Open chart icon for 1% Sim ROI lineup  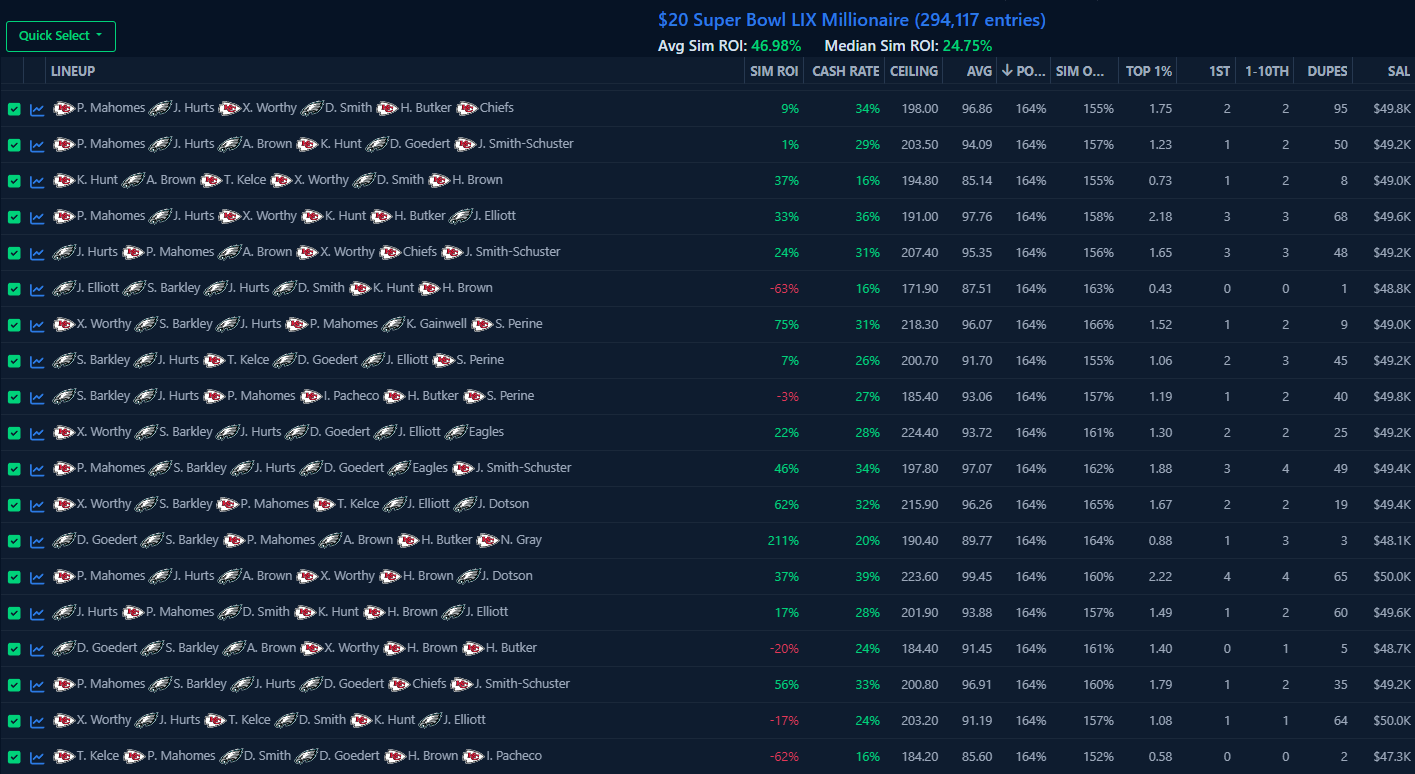click(37, 145)
